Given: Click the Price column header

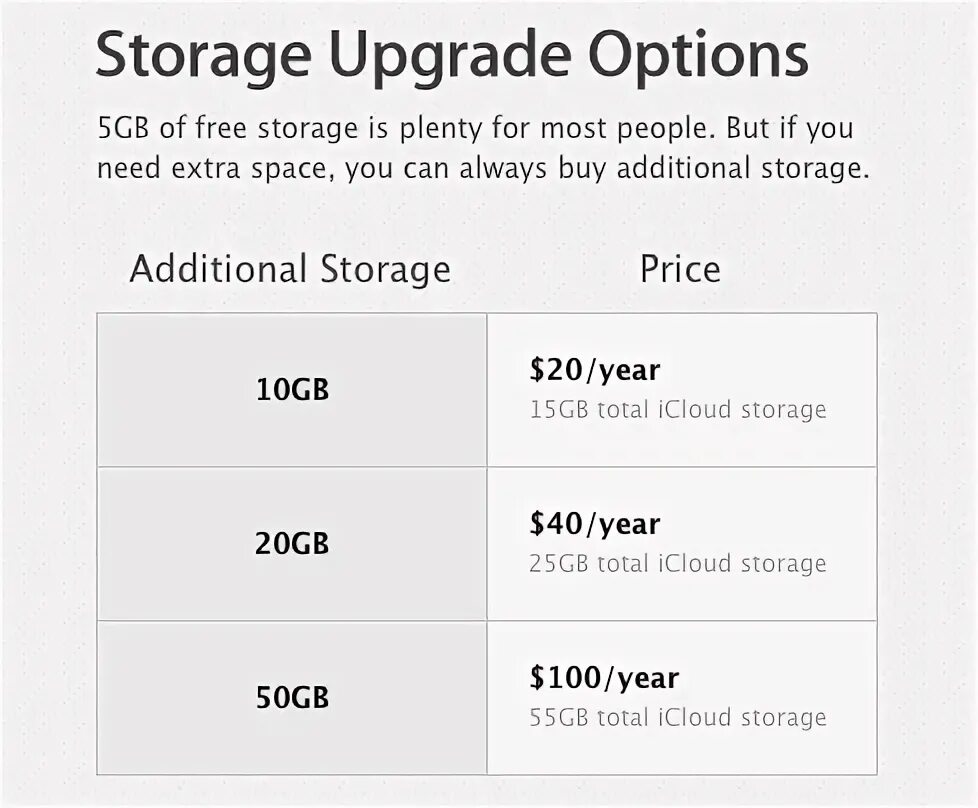Looking at the screenshot, I should (680, 269).
